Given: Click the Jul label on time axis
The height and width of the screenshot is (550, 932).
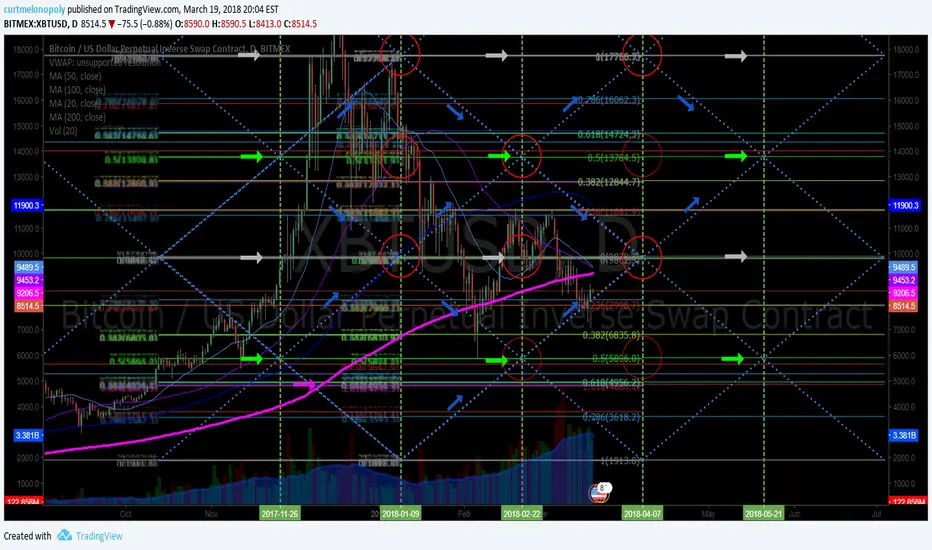Looking at the screenshot, I should [x=877, y=514].
